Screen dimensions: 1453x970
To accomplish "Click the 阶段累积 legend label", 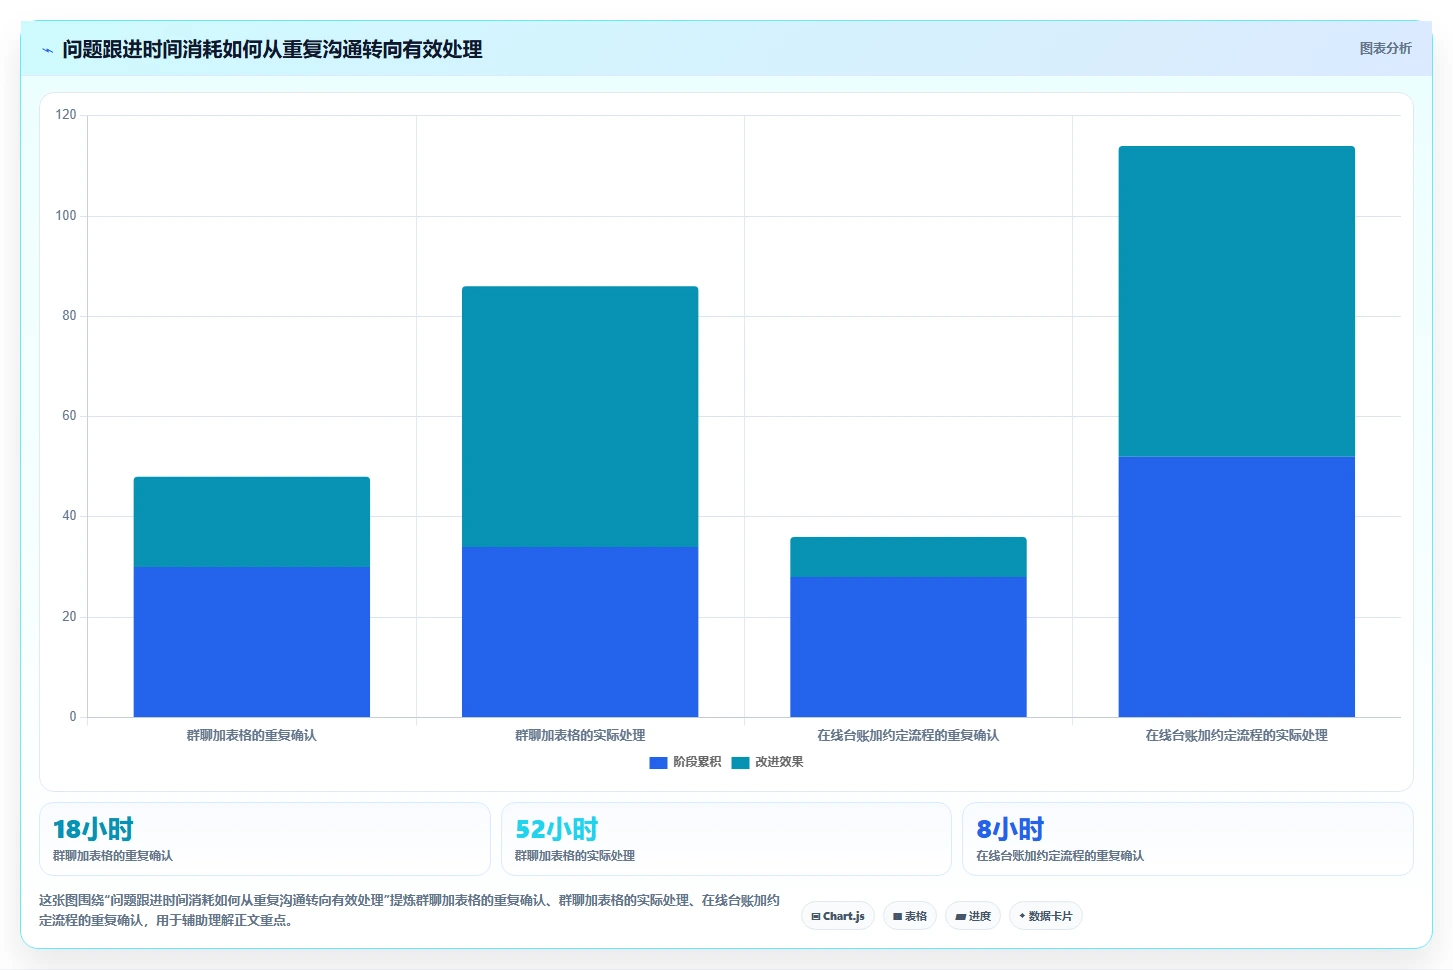I will tap(697, 762).
